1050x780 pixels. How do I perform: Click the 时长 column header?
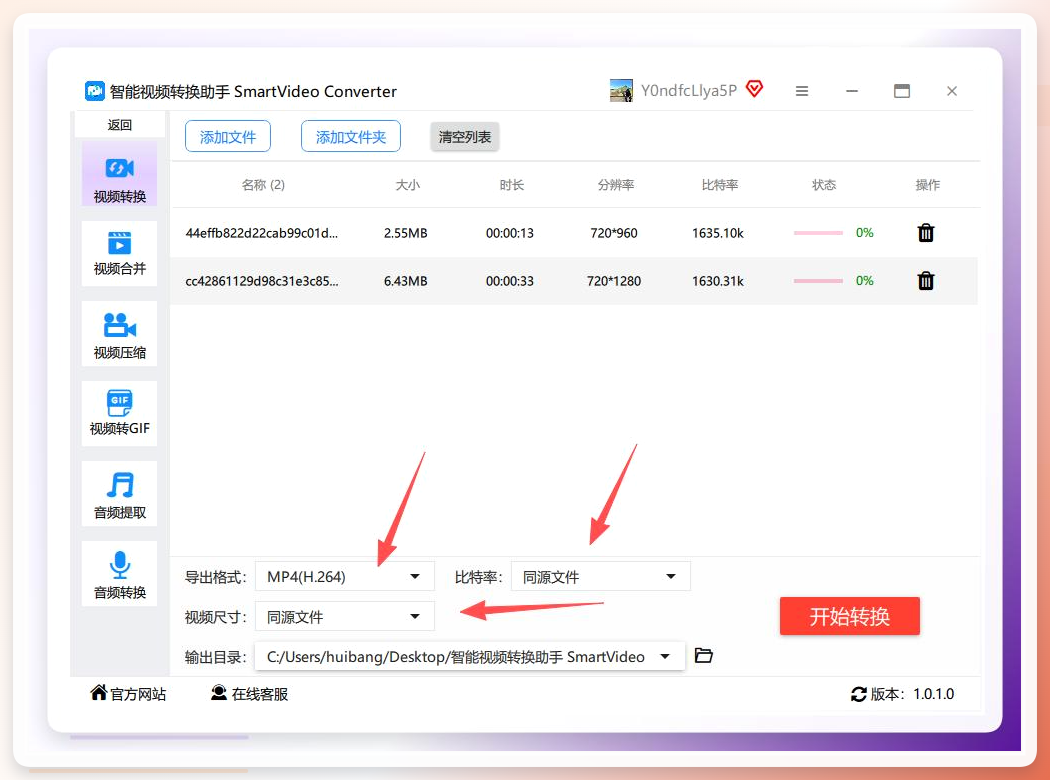tap(511, 185)
